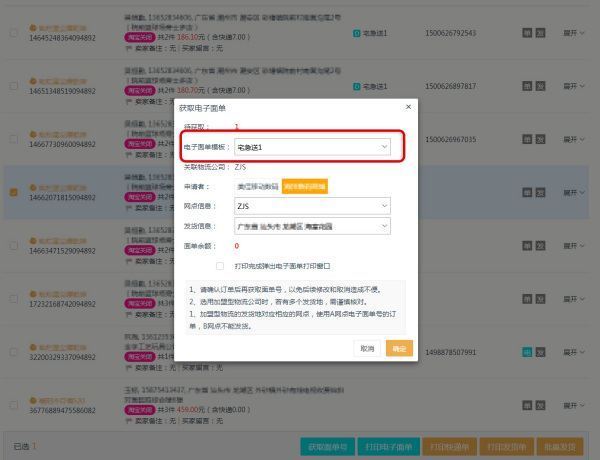Select the highlighted orange applicant option
Viewport: 600px width, 460px height.
point(304,186)
